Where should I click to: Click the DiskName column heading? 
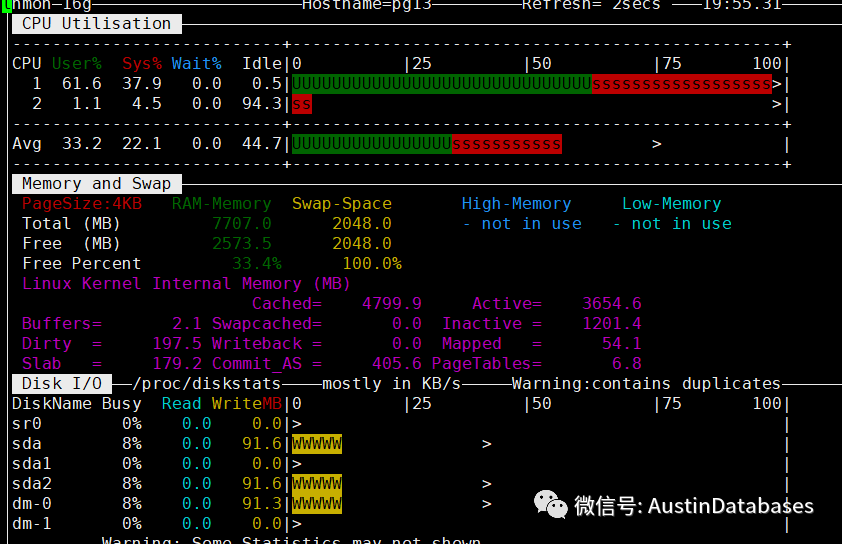pos(52,404)
